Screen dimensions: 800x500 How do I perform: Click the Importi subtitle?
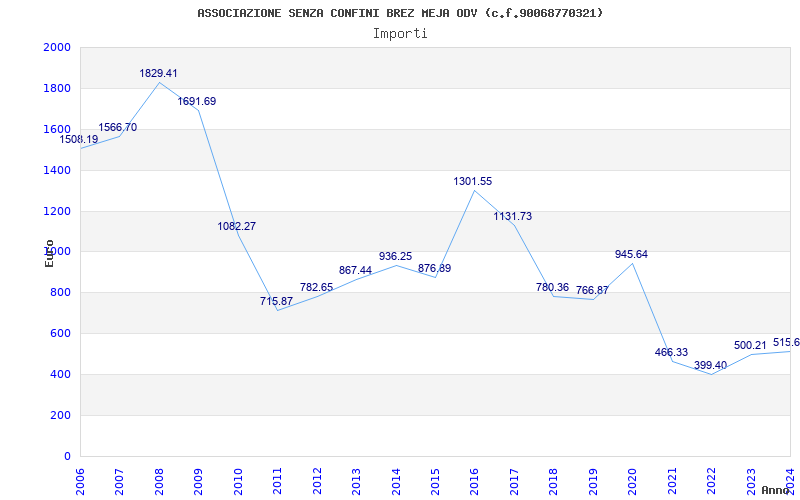coord(400,34)
